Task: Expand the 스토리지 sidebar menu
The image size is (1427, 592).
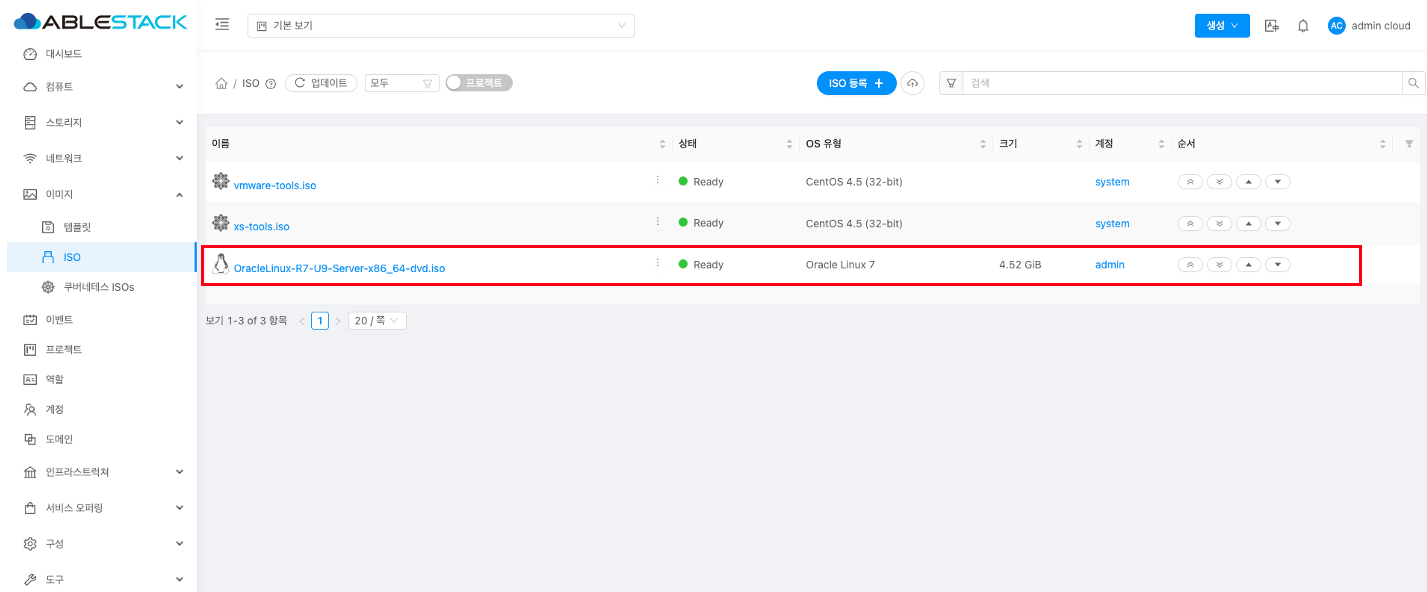Action: 100,123
